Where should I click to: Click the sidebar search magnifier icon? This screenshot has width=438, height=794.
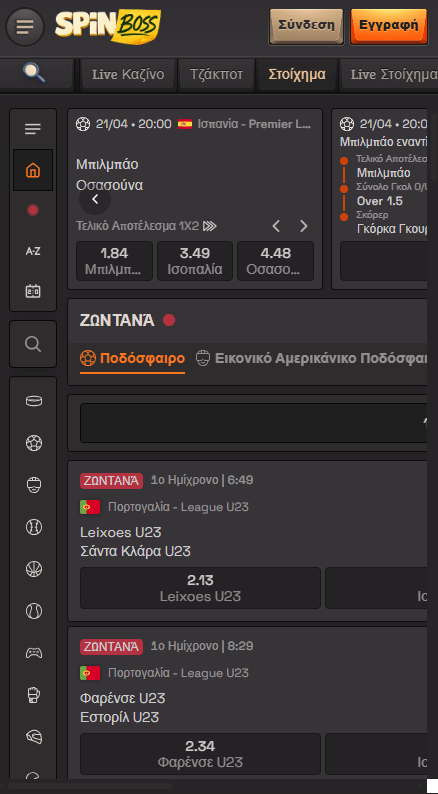pos(33,344)
